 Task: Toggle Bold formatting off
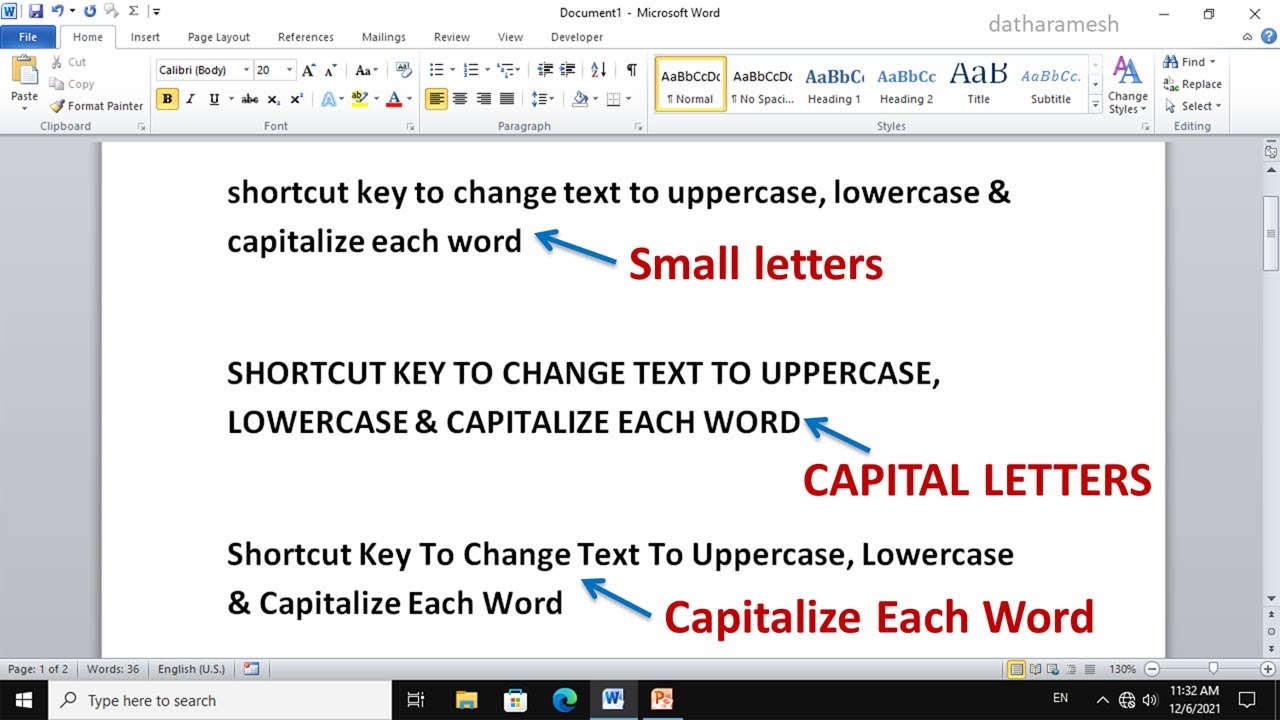pyautogui.click(x=167, y=99)
